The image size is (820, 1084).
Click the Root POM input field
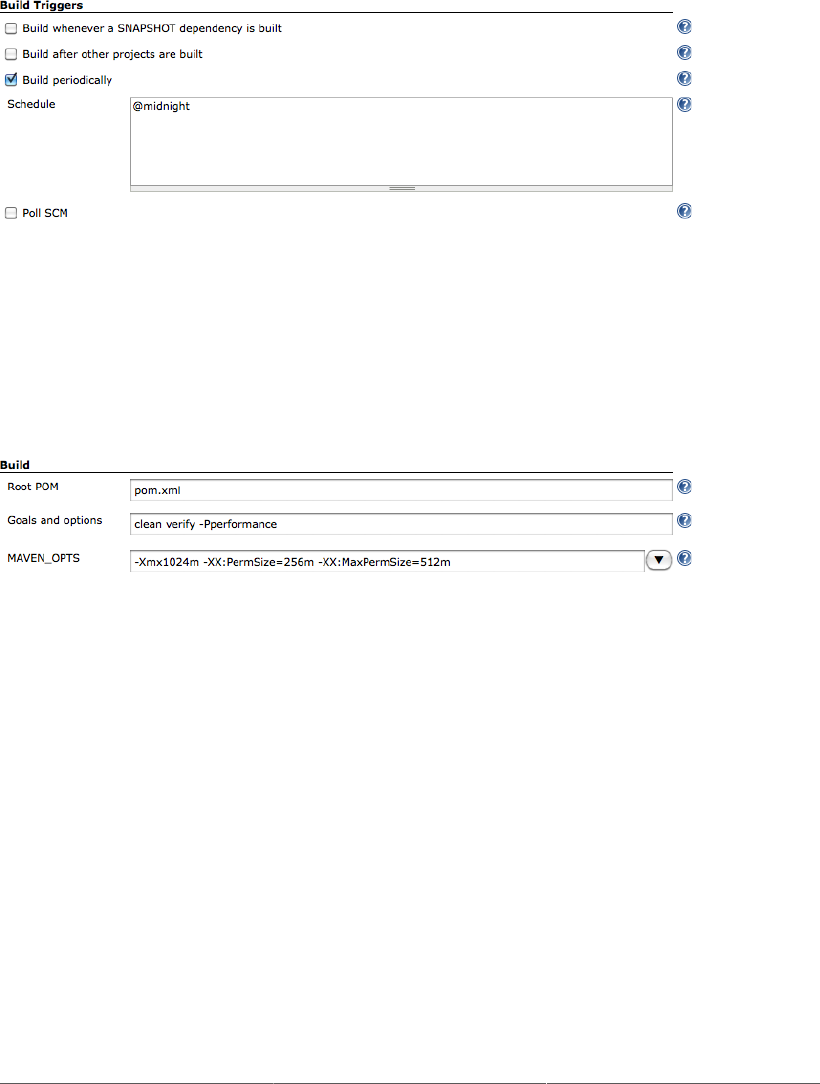401,490
